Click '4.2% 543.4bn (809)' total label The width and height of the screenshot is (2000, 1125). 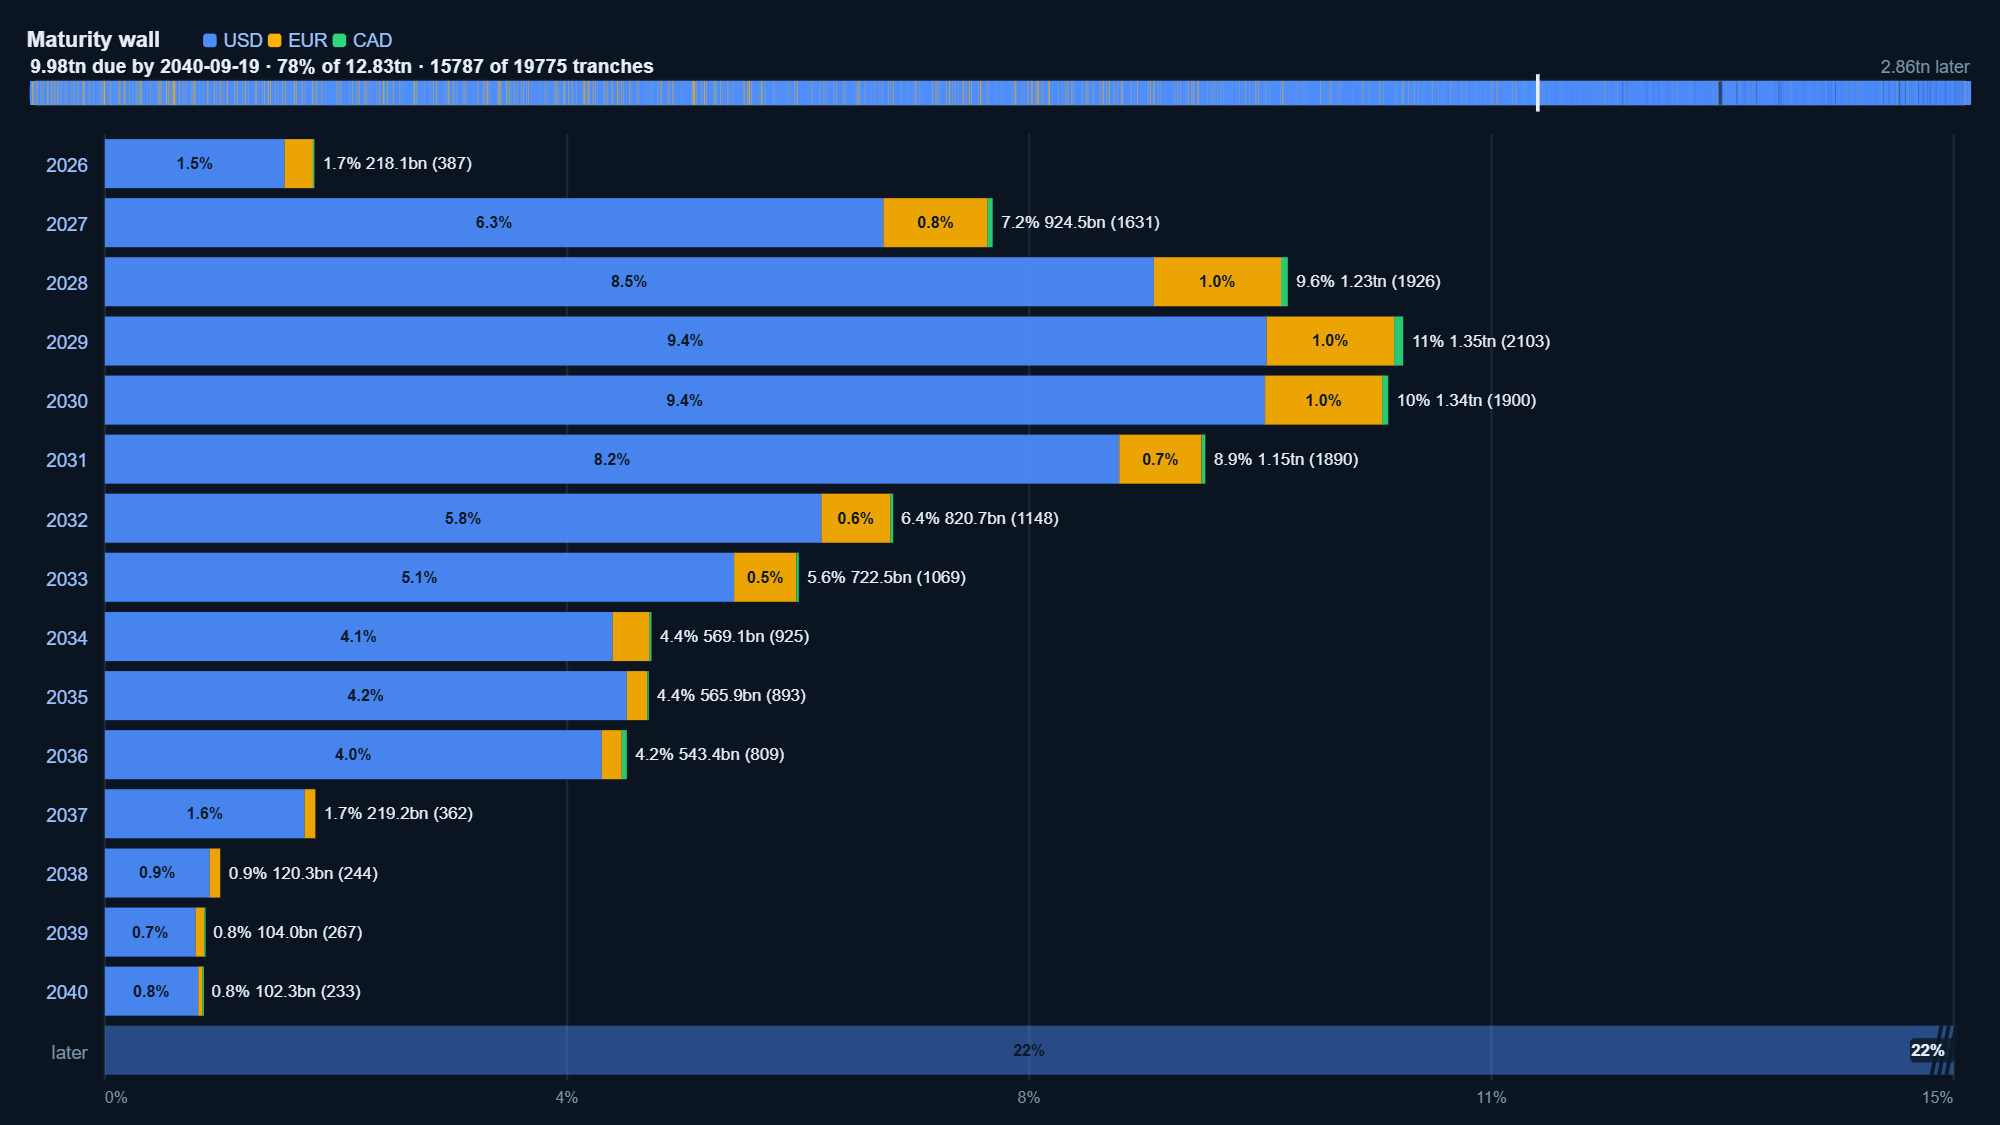click(x=710, y=754)
